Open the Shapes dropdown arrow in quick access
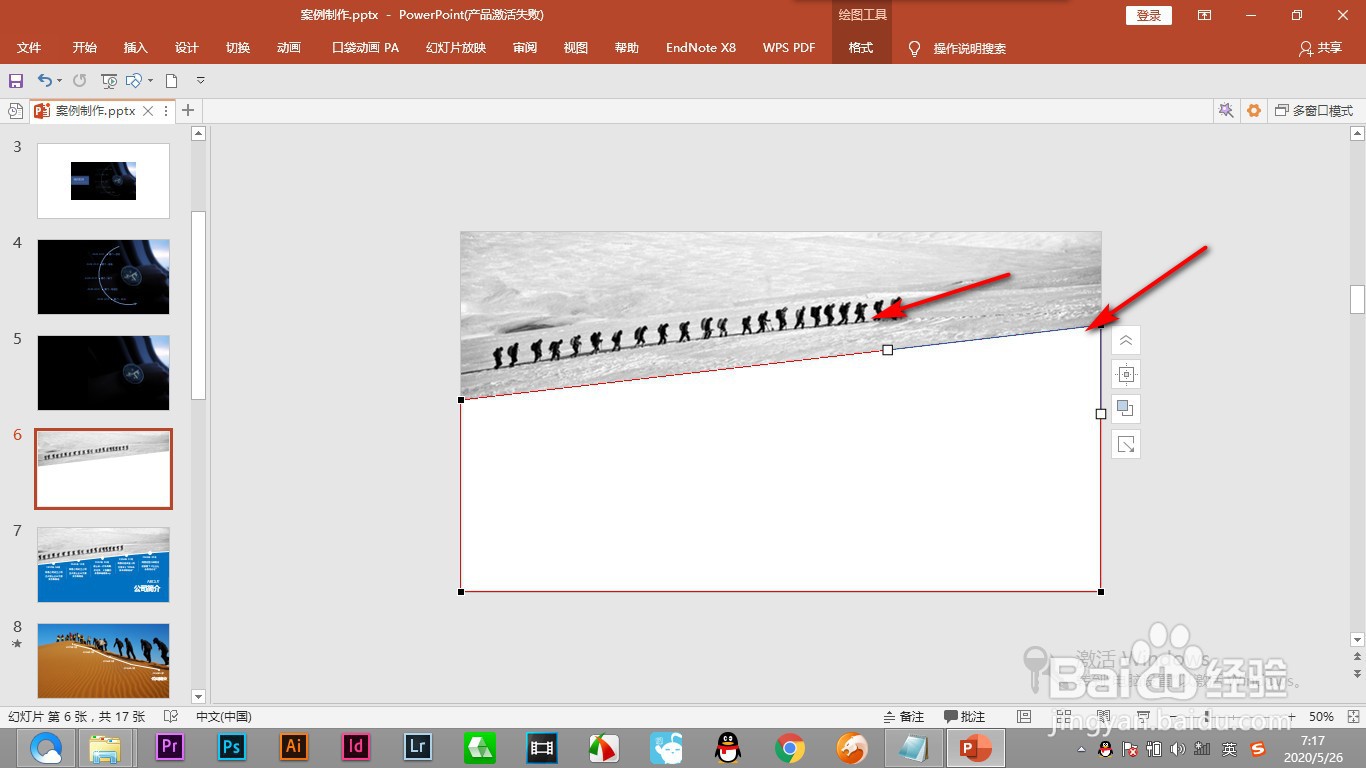The width and height of the screenshot is (1366, 768). coord(150,81)
